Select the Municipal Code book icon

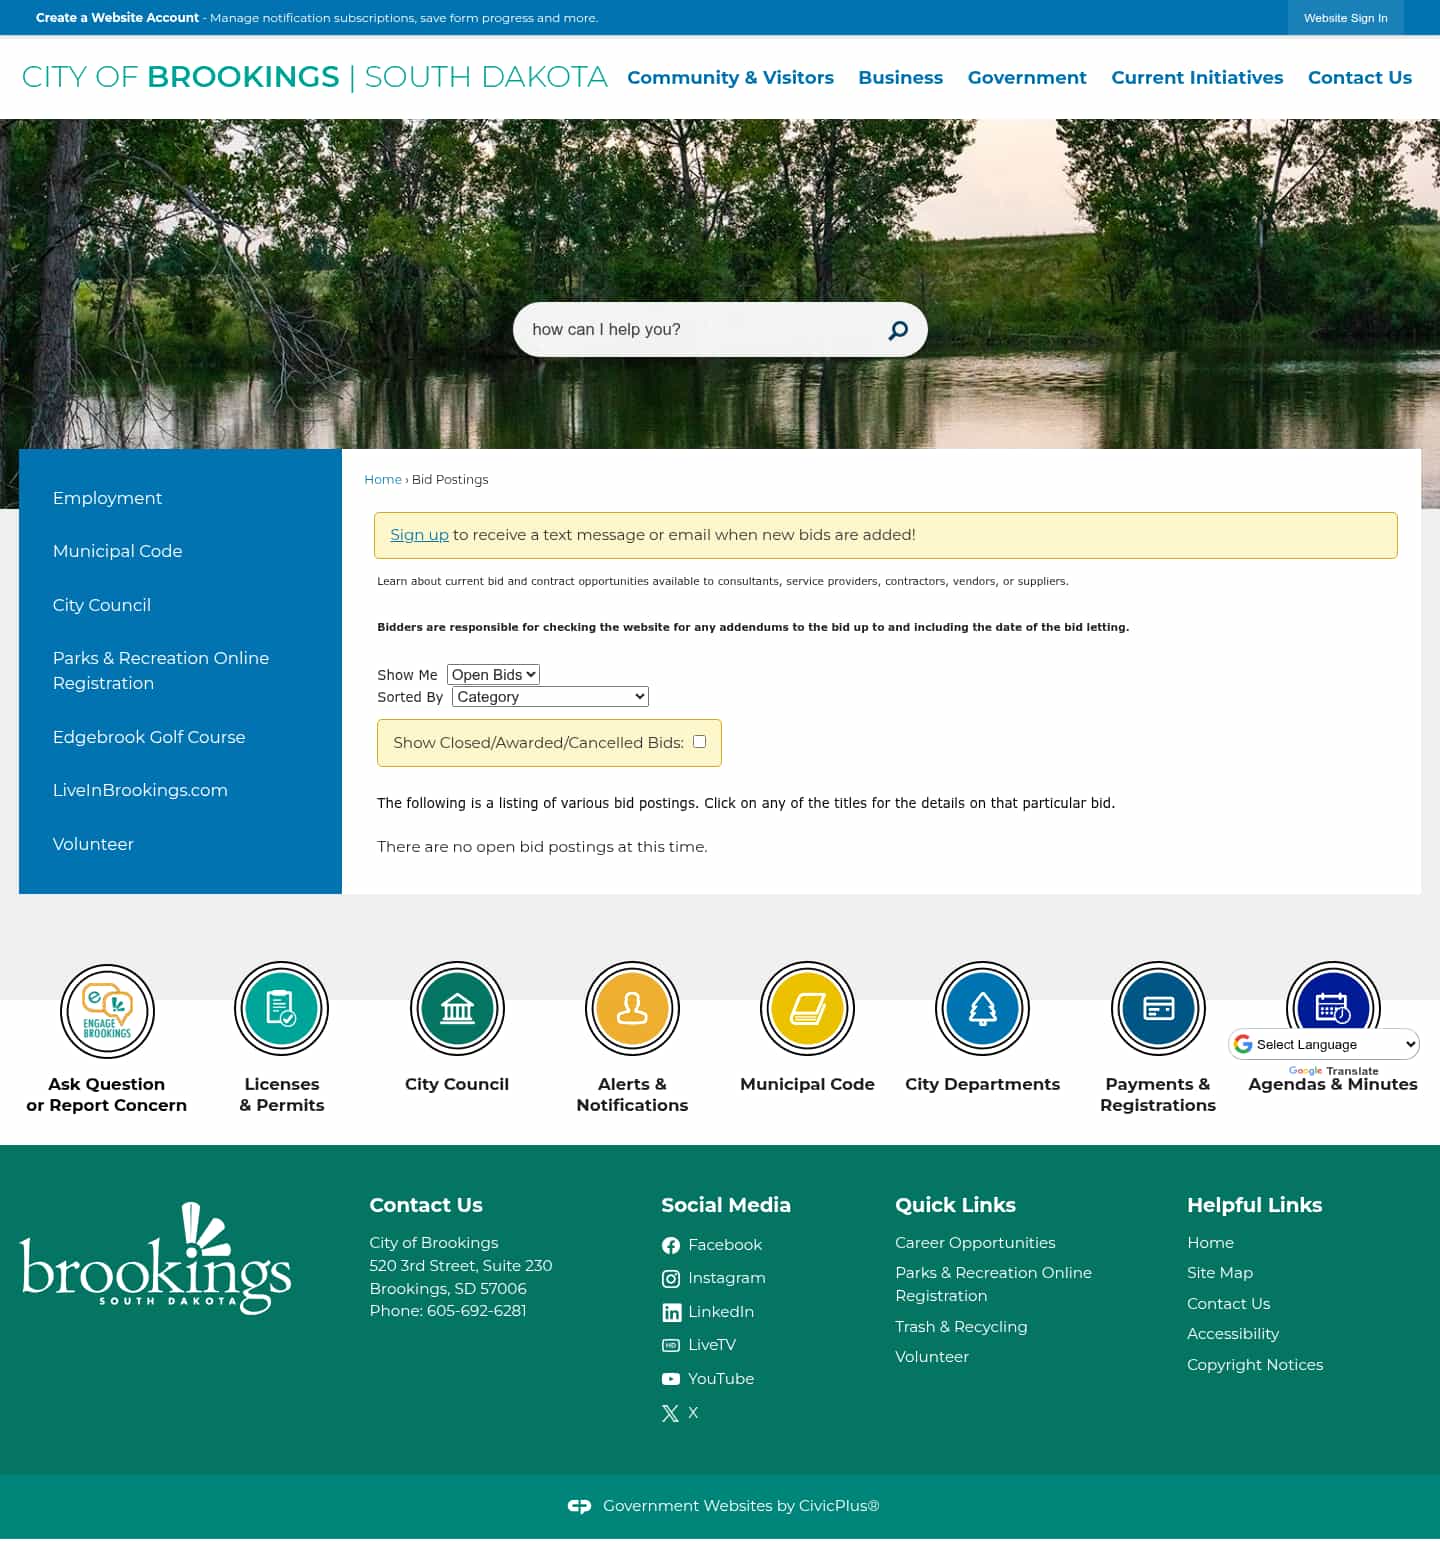pos(807,1009)
